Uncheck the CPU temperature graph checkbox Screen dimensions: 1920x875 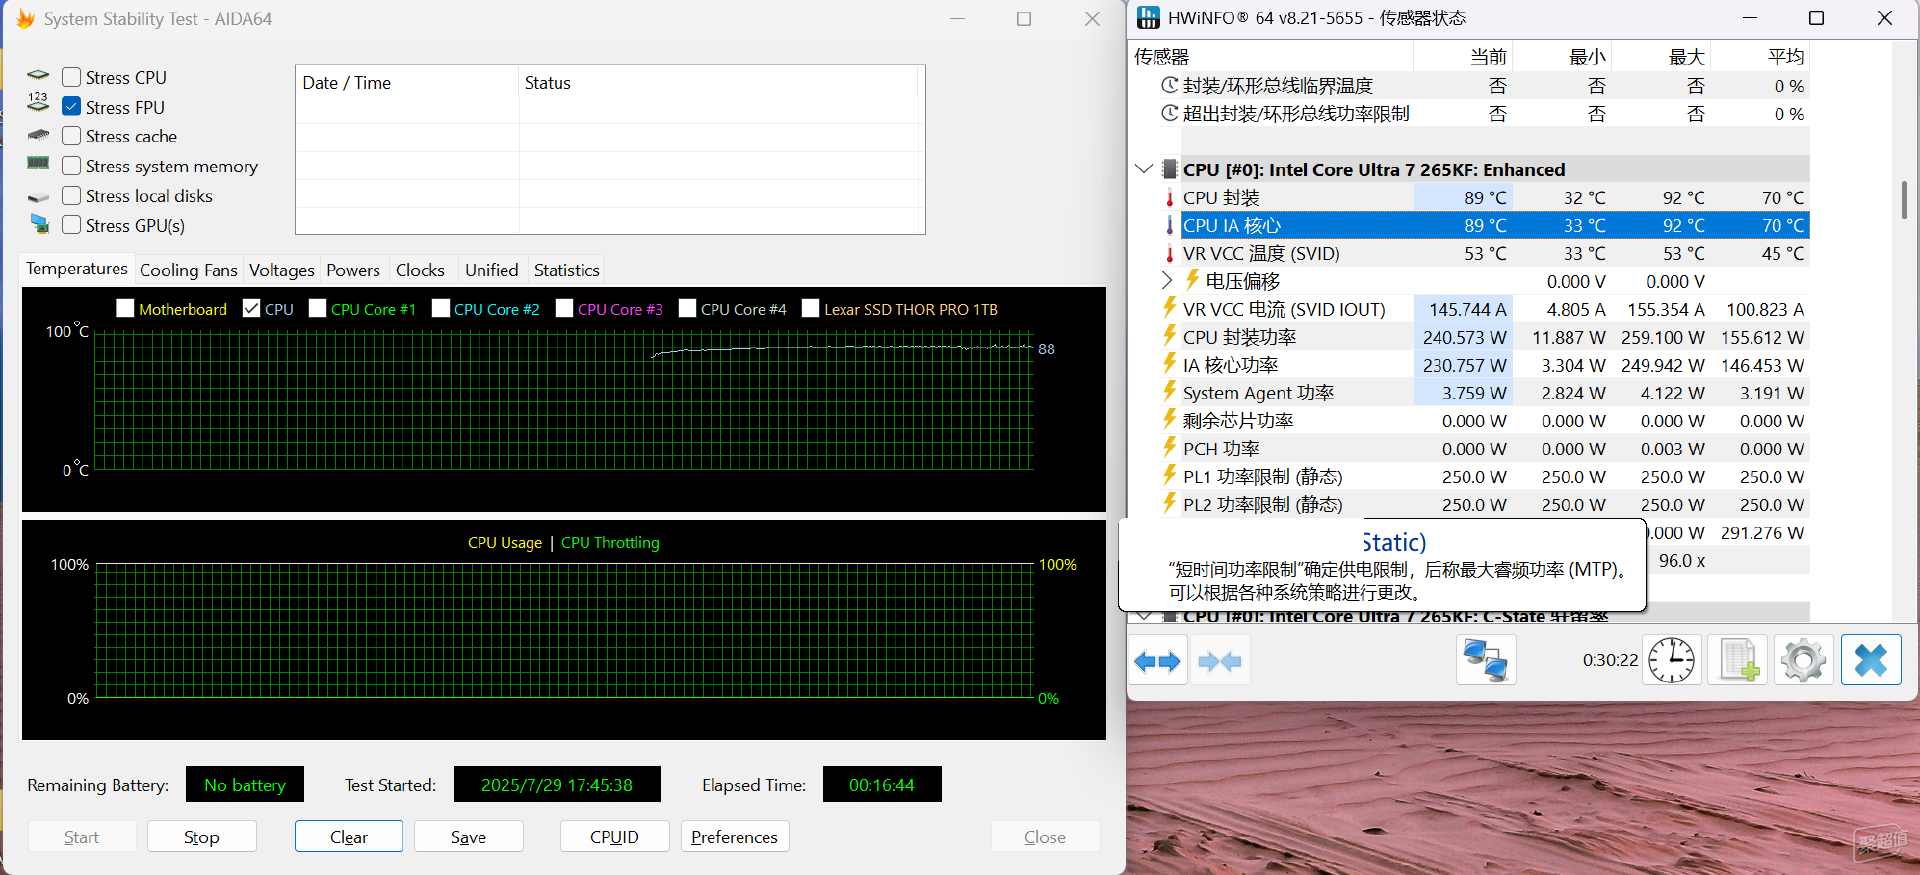coord(251,309)
